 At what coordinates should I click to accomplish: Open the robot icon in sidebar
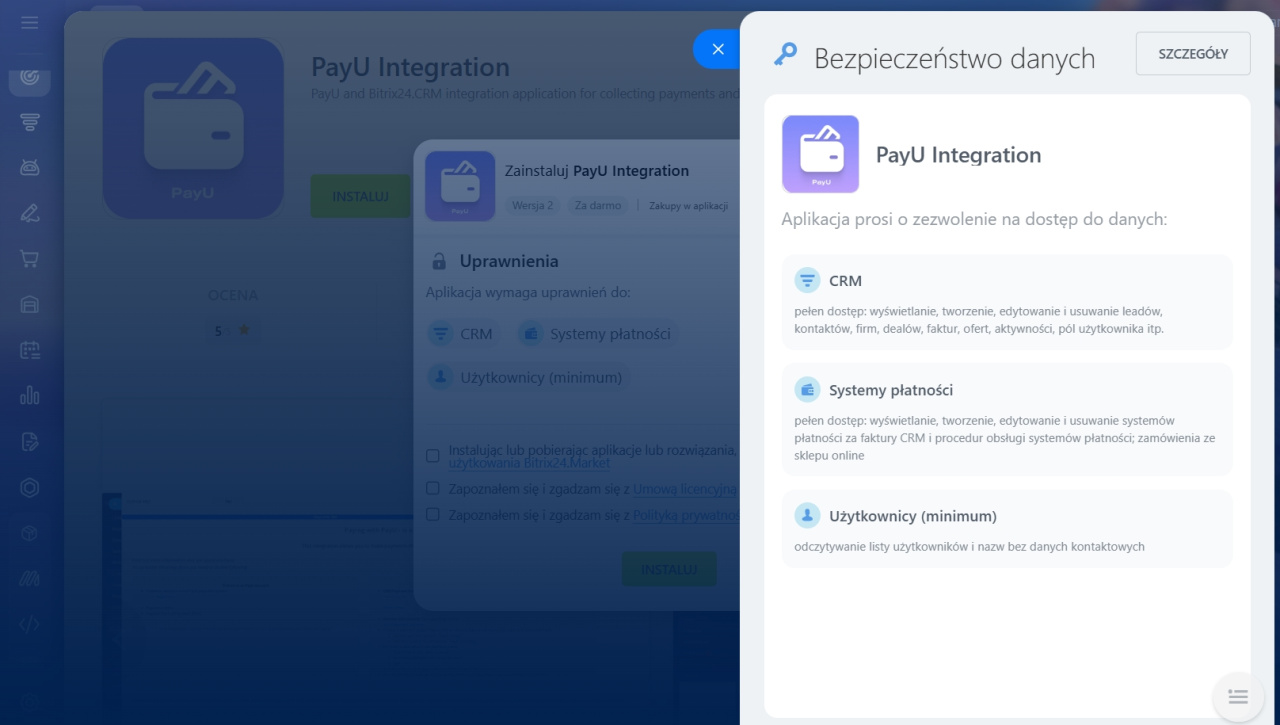pos(29,168)
